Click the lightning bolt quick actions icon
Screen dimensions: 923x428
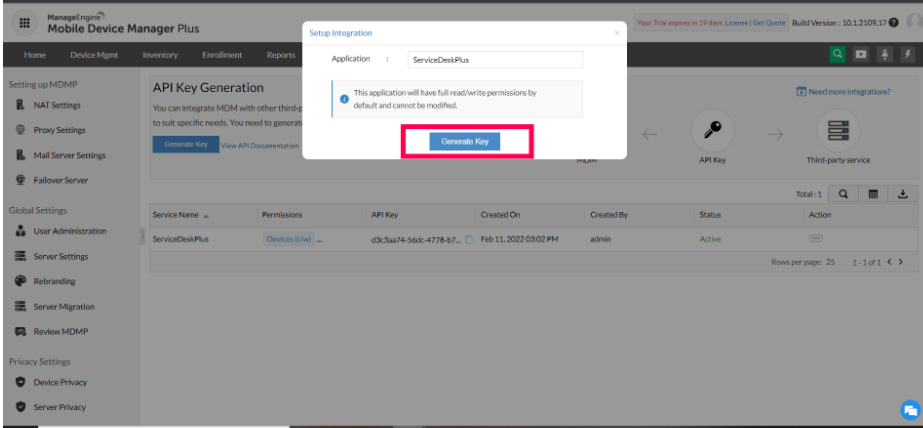907,54
